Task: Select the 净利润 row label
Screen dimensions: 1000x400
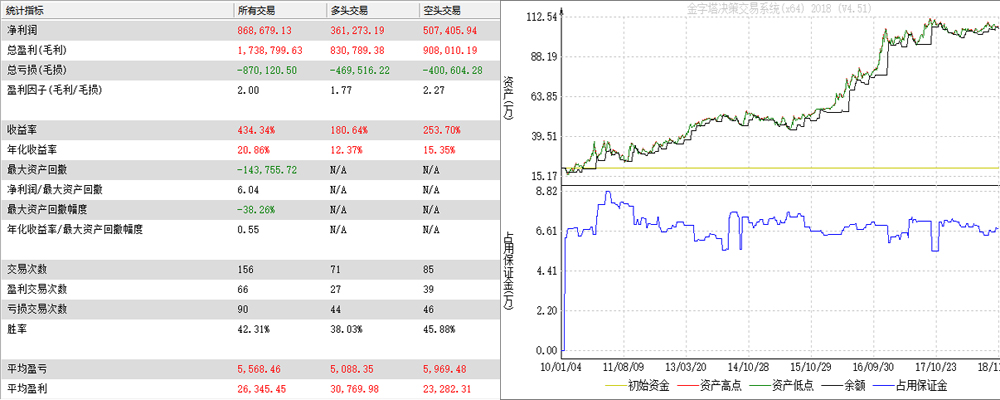Action: 23,30
